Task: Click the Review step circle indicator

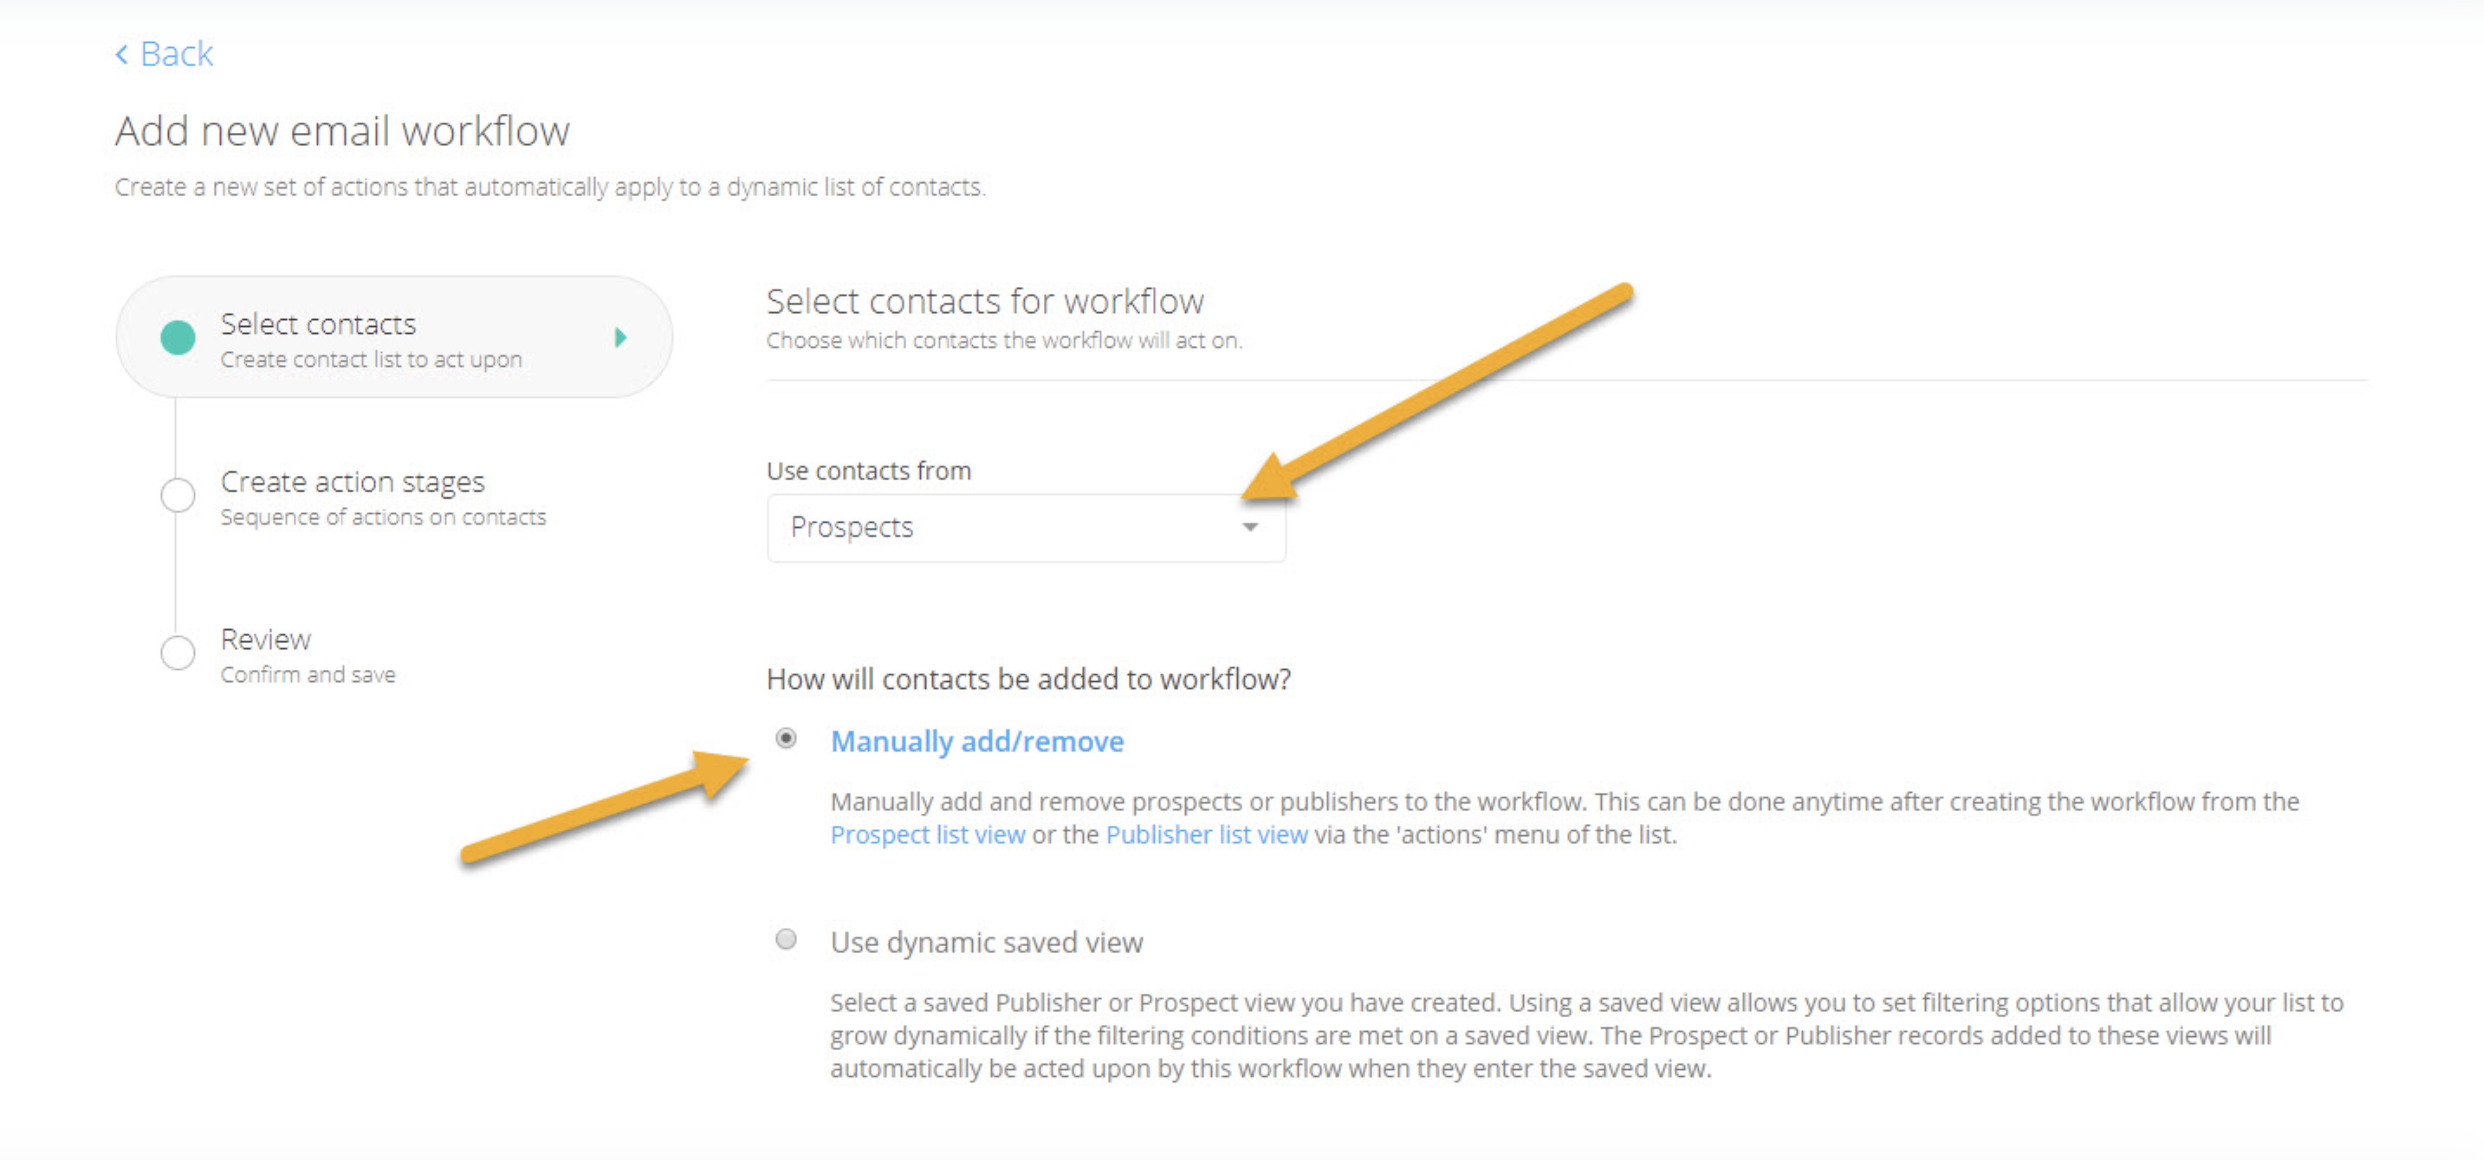Action: tap(178, 653)
